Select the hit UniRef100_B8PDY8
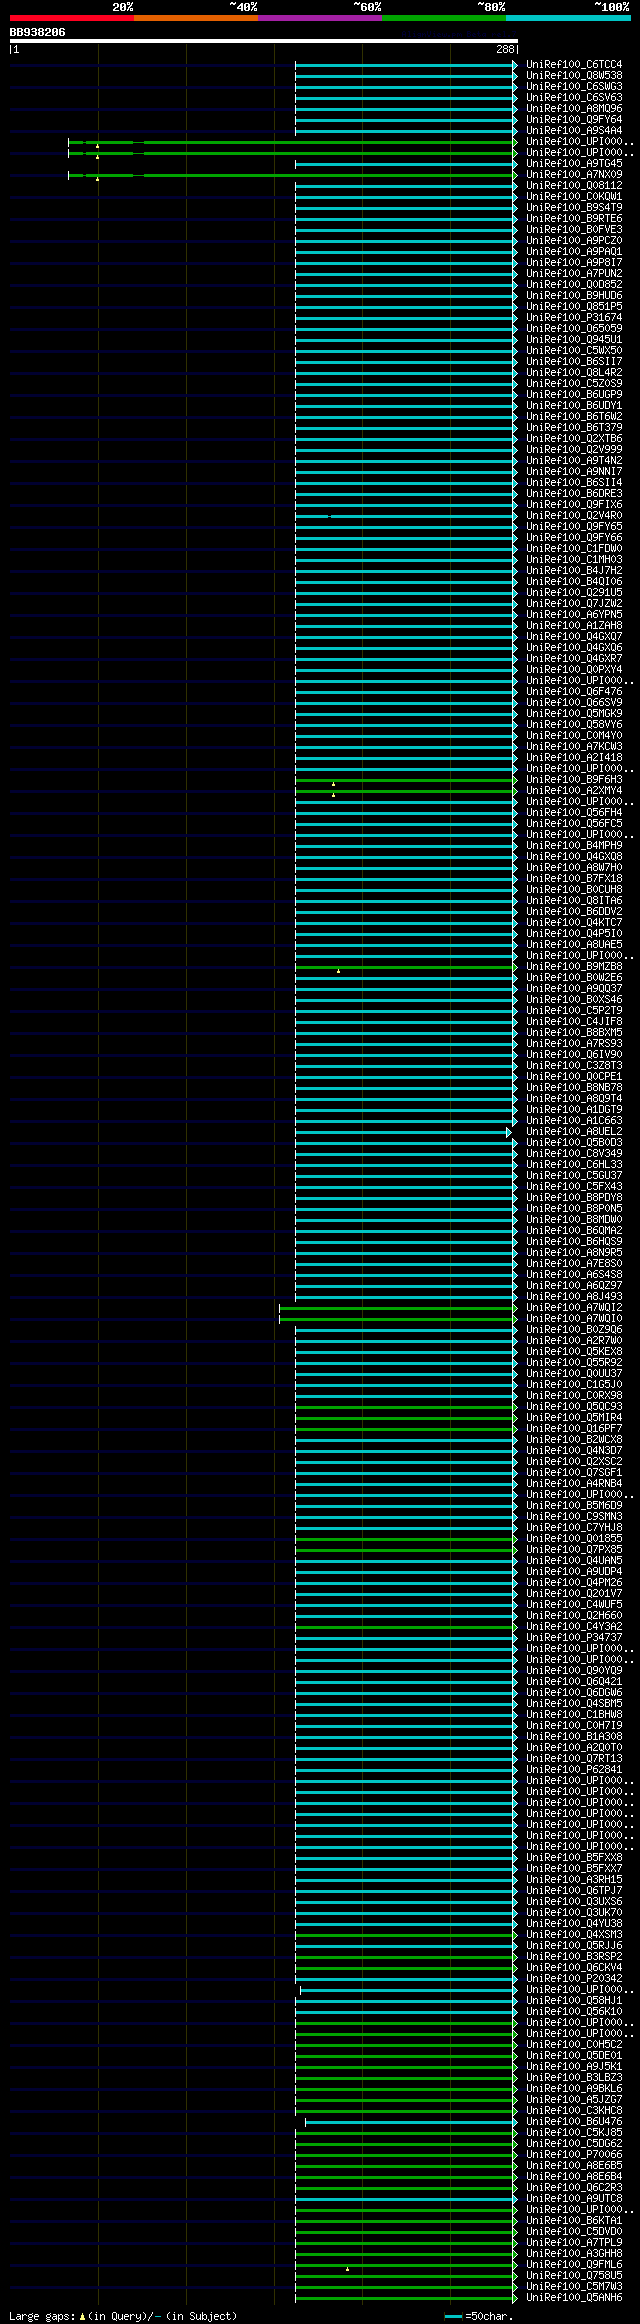This screenshot has width=640, height=2324. pyautogui.click(x=574, y=1198)
